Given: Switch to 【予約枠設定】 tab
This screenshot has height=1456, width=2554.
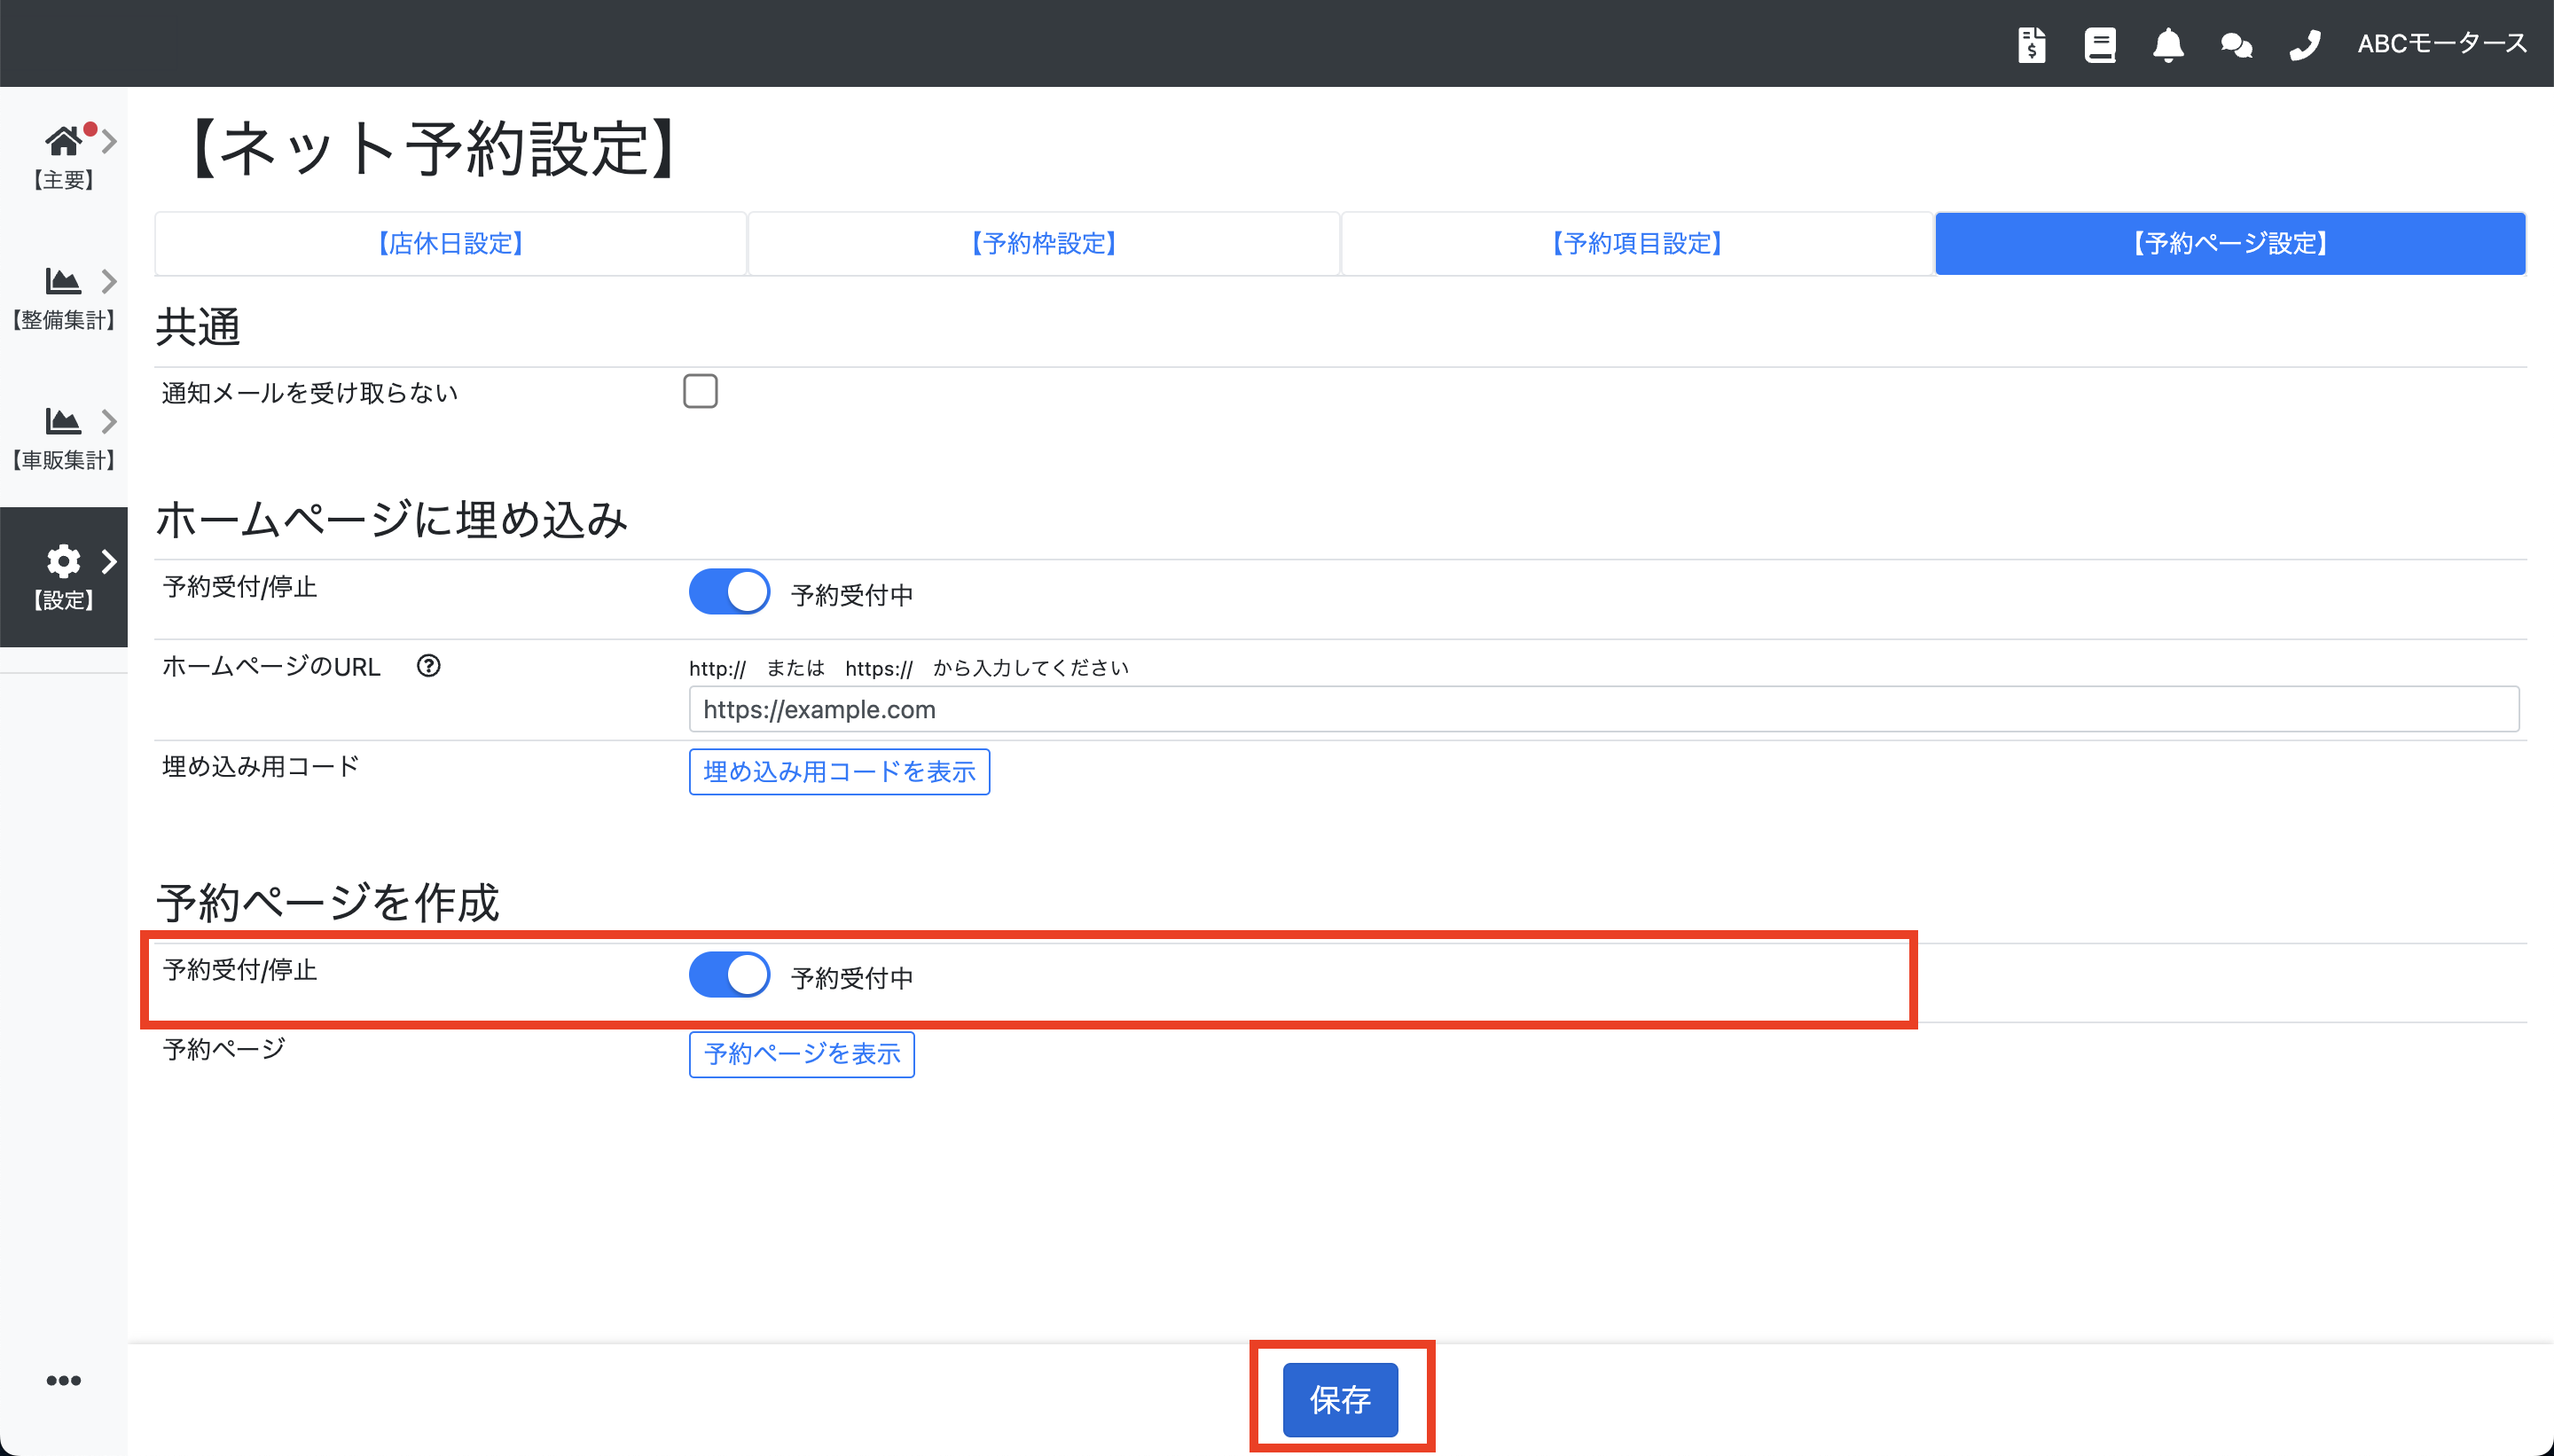Looking at the screenshot, I should coord(1044,243).
